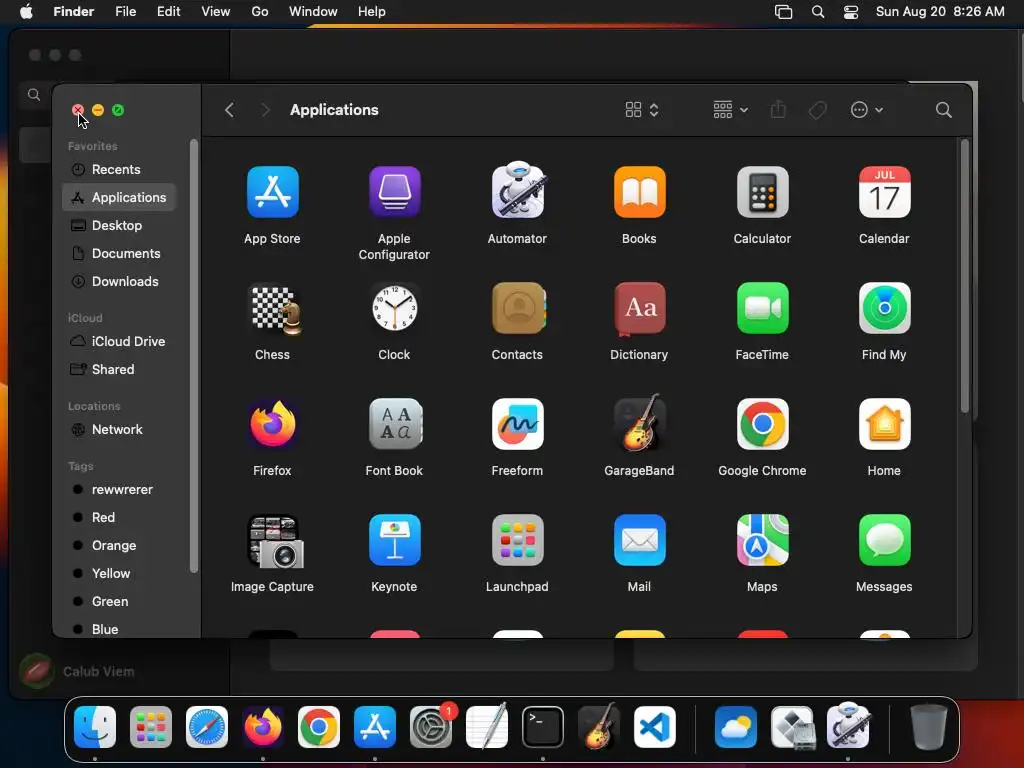This screenshot has height=768, width=1024.
Task: Select the Freeform app icon
Action: [x=517, y=424]
